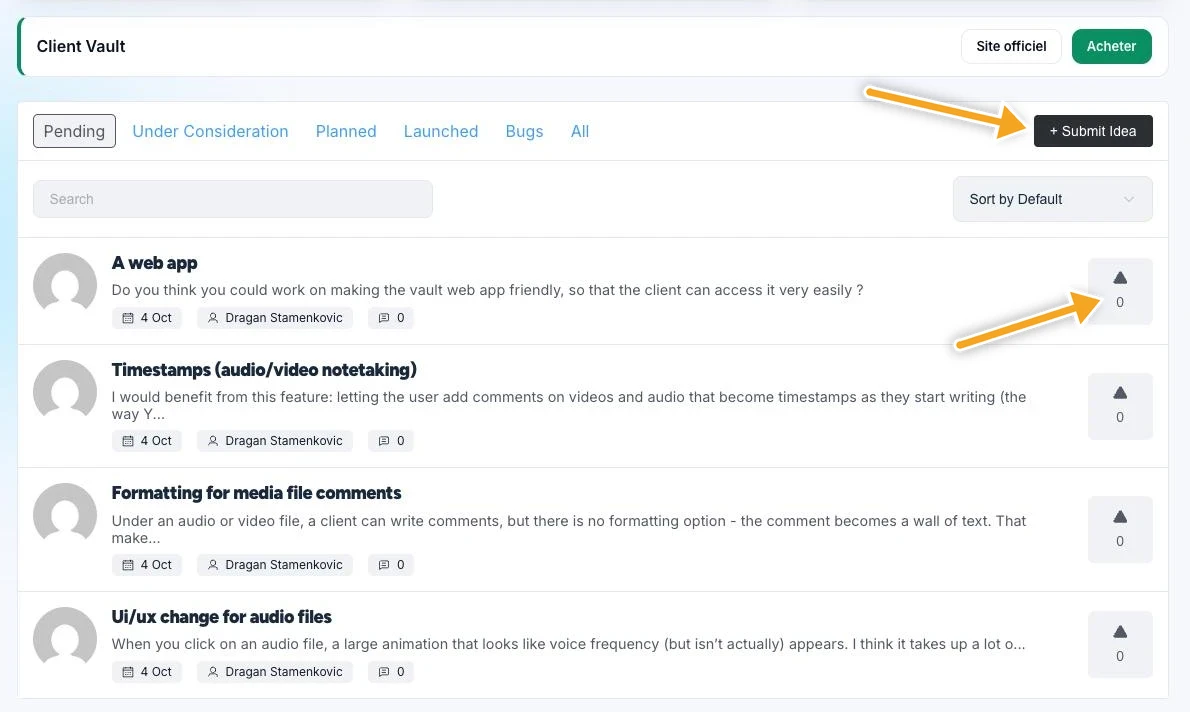Image resolution: width=1190 pixels, height=712 pixels.
Task: Click the '+ Submit Idea' button
Action: point(1093,131)
